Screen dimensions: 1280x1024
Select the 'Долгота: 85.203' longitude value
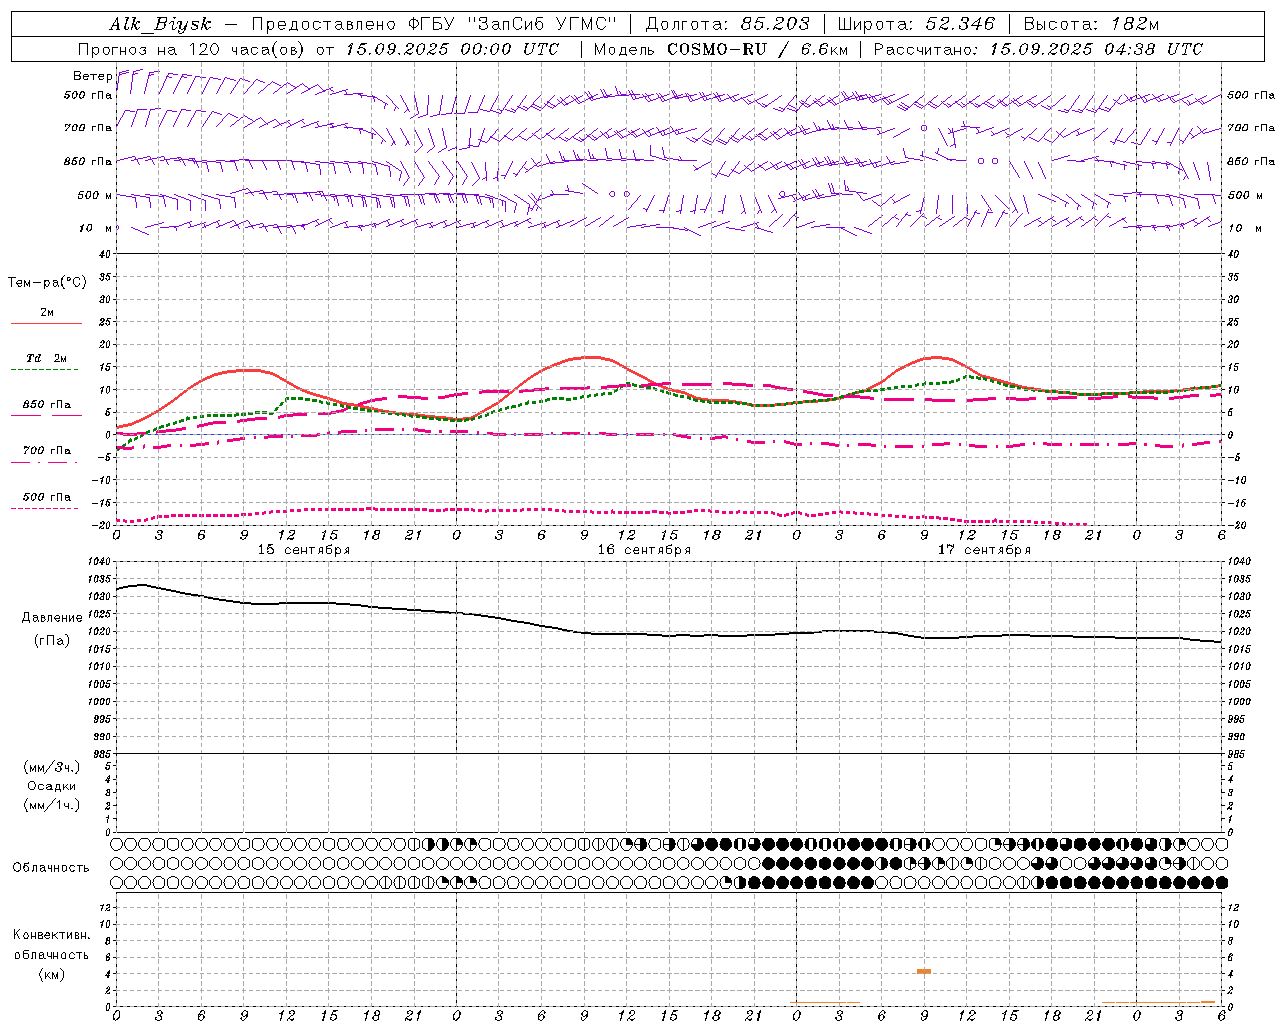pyautogui.click(x=728, y=24)
